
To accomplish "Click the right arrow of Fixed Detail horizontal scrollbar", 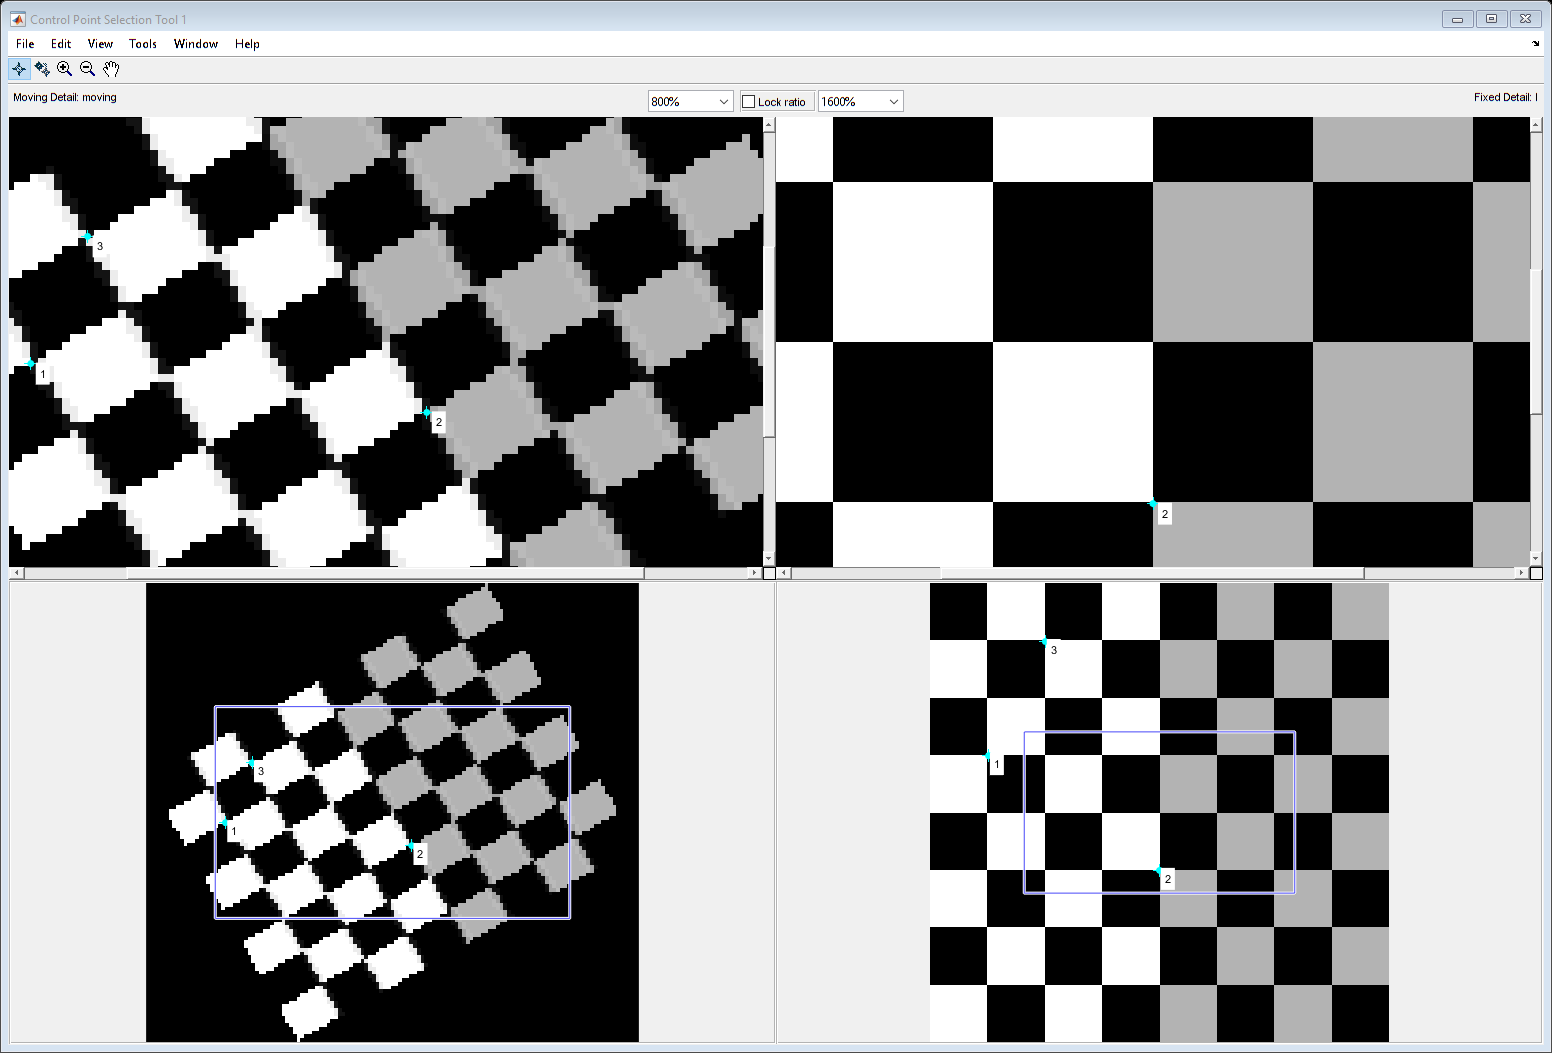I will pos(1522,573).
